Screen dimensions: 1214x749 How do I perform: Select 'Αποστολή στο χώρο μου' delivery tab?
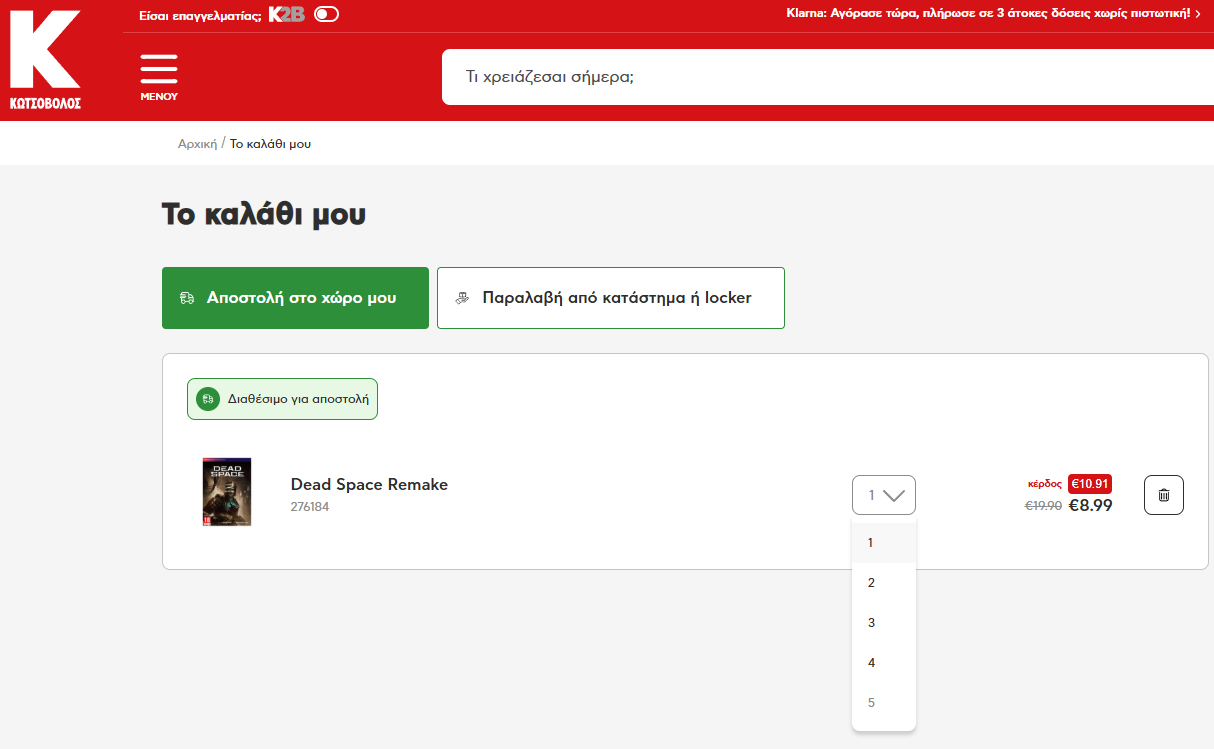(x=295, y=298)
